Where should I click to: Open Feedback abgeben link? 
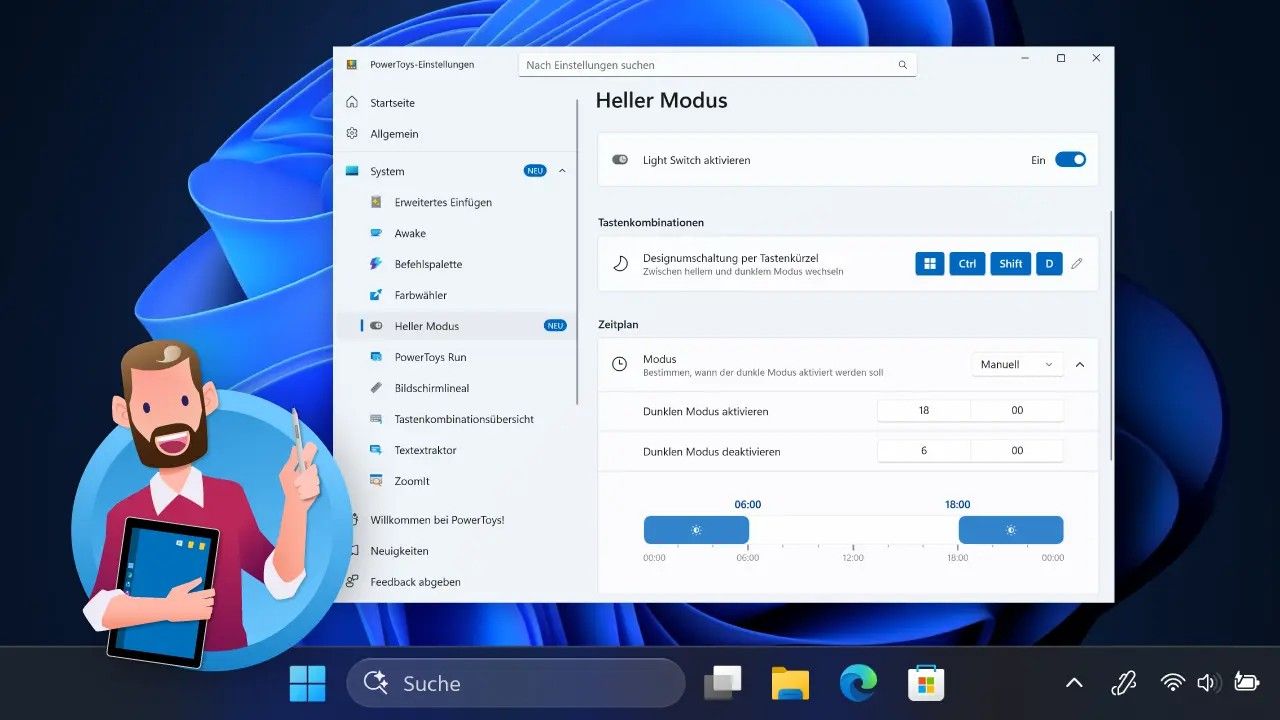pyautogui.click(x=415, y=582)
